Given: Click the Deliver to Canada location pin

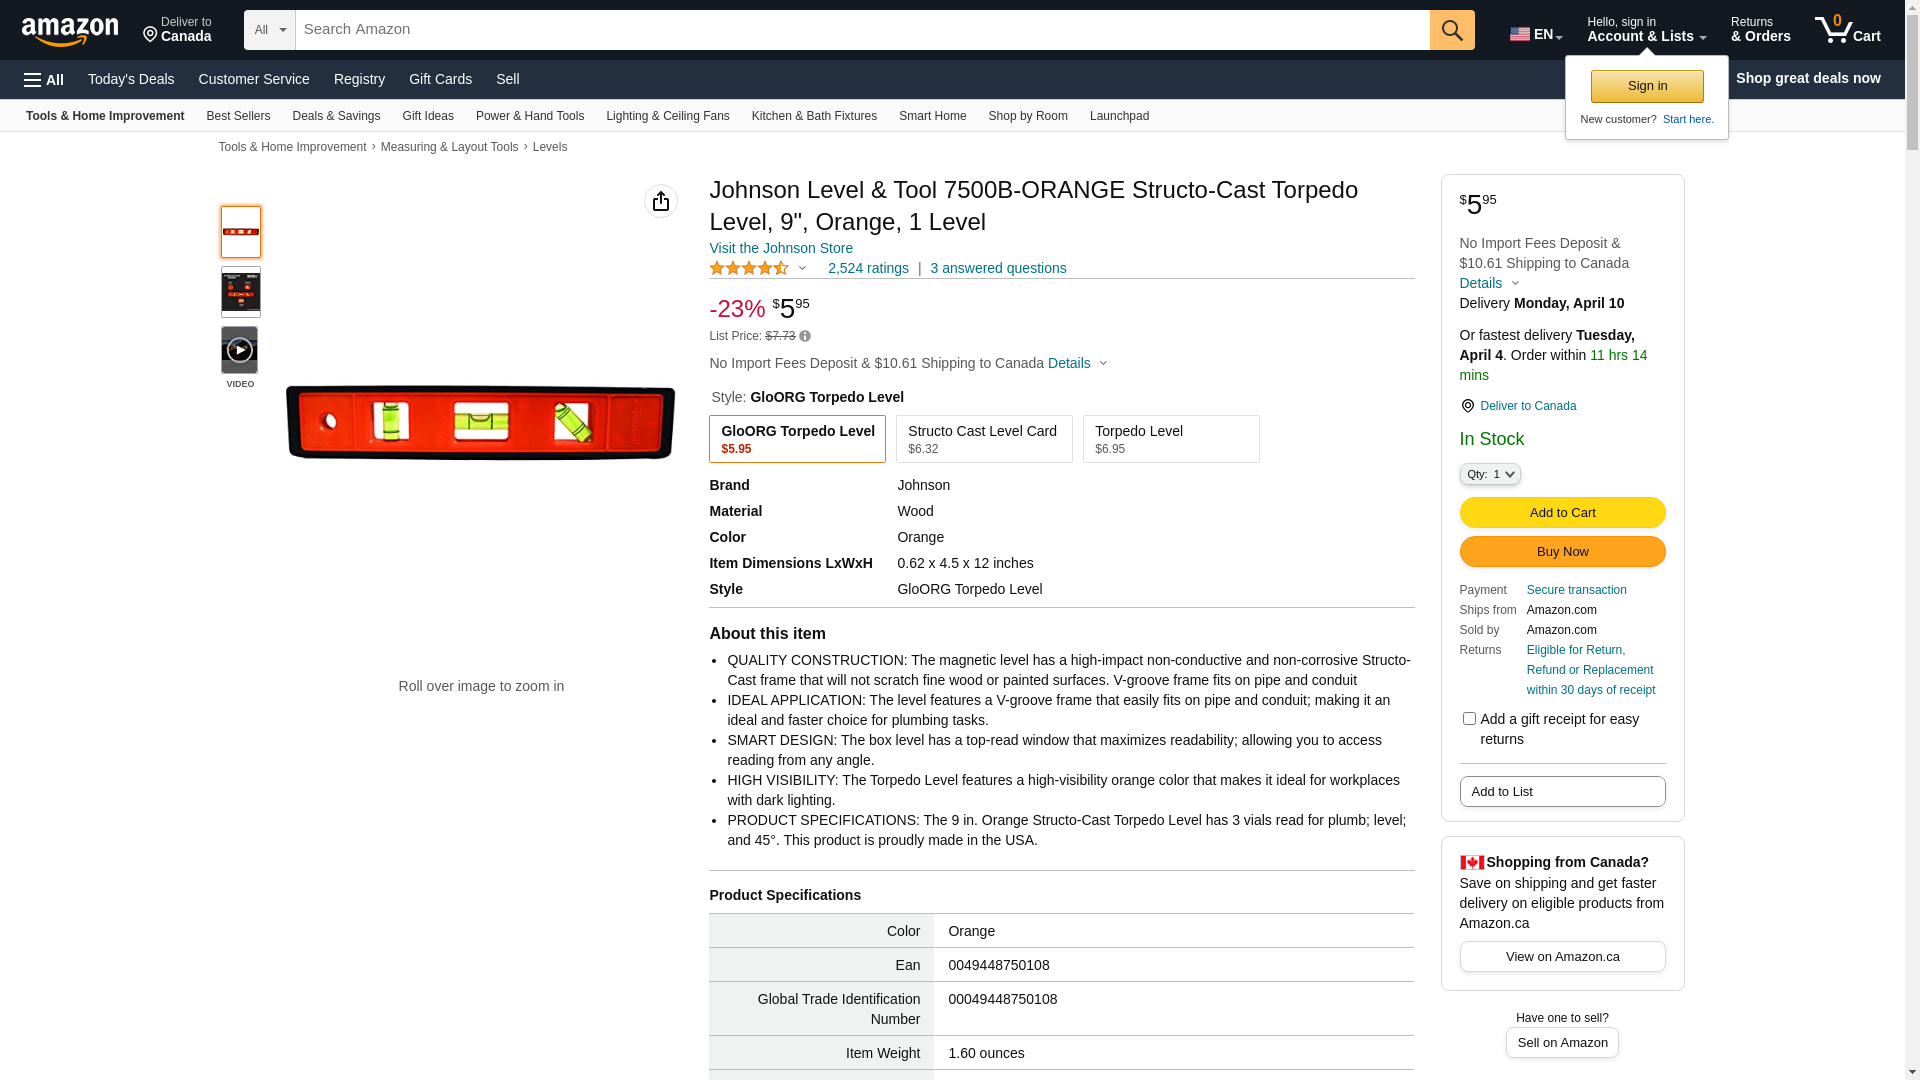Looking at the screenshot, I should coord(1467,406).
